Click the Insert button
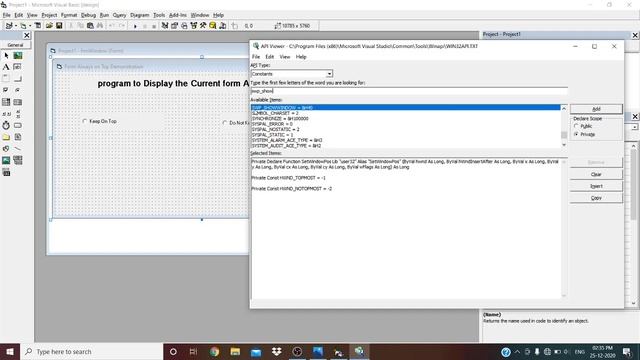Image resolution: width=640 pixels, height=360 pixels. 596,186
